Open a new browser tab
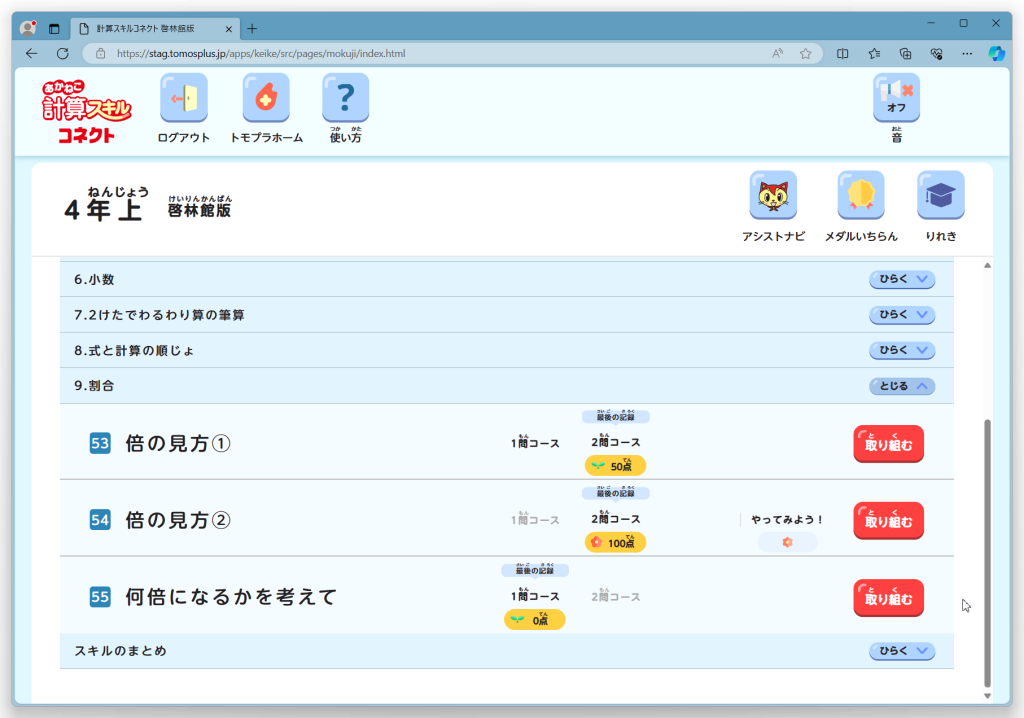1024x718 pixels. [x=252, y=29]
